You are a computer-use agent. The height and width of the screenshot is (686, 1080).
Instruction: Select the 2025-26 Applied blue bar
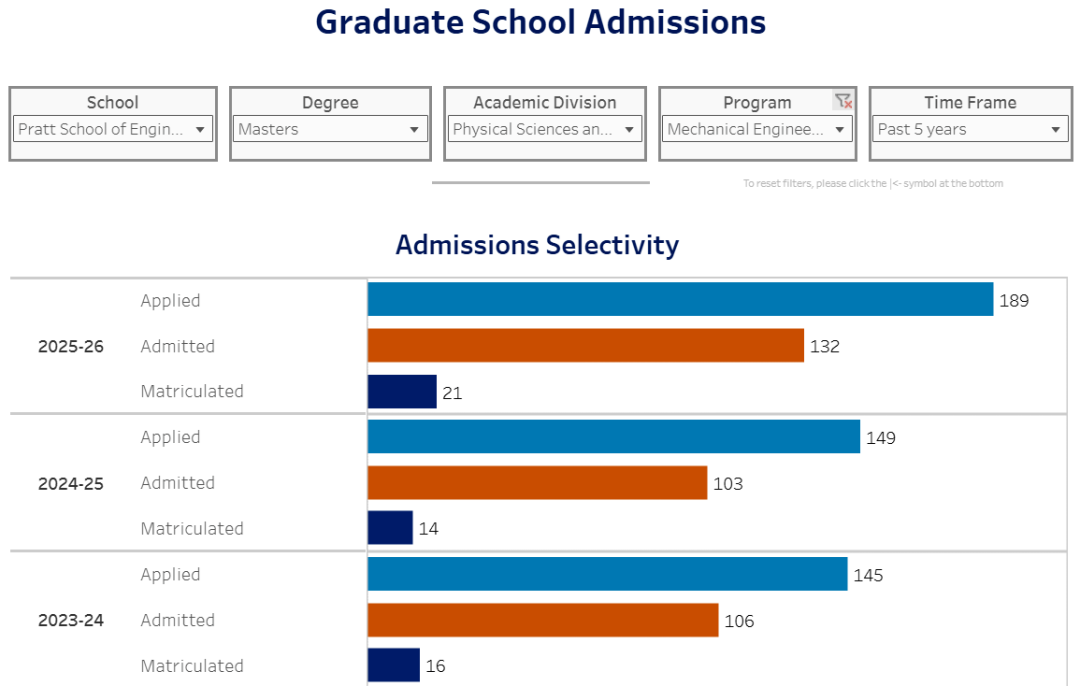coord(680,299)
